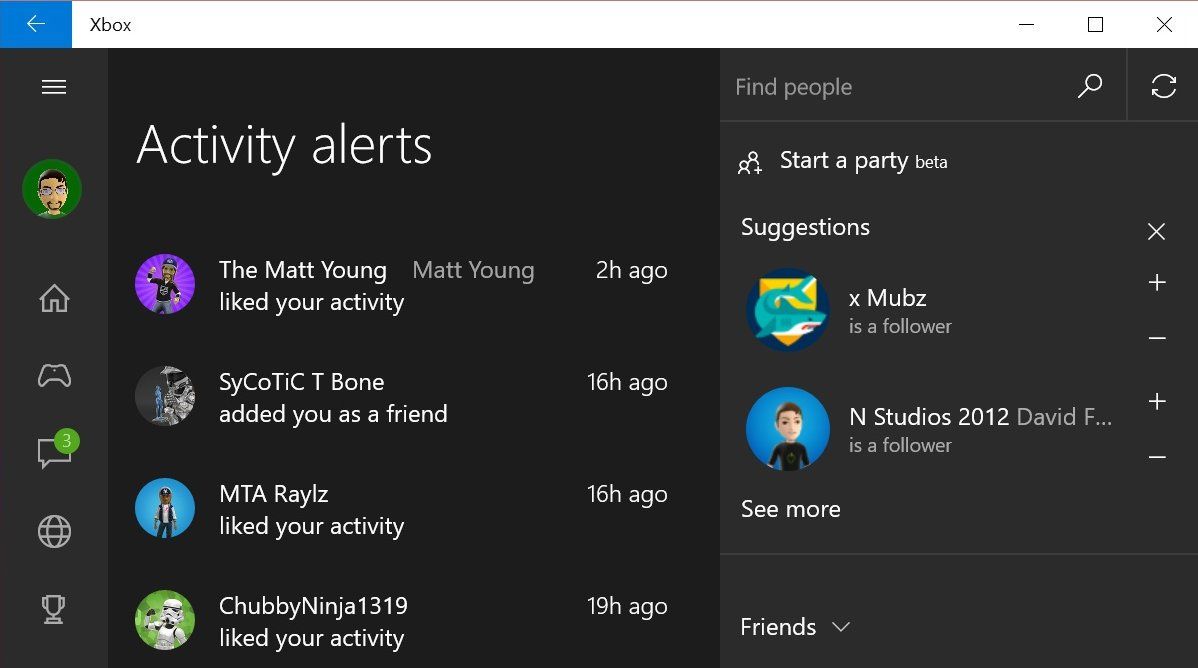The width and height of the screenshot is (1198, 668).
Task: Click SyCoTiC T Bone's friend alert
Action: (x=301, y=397)
